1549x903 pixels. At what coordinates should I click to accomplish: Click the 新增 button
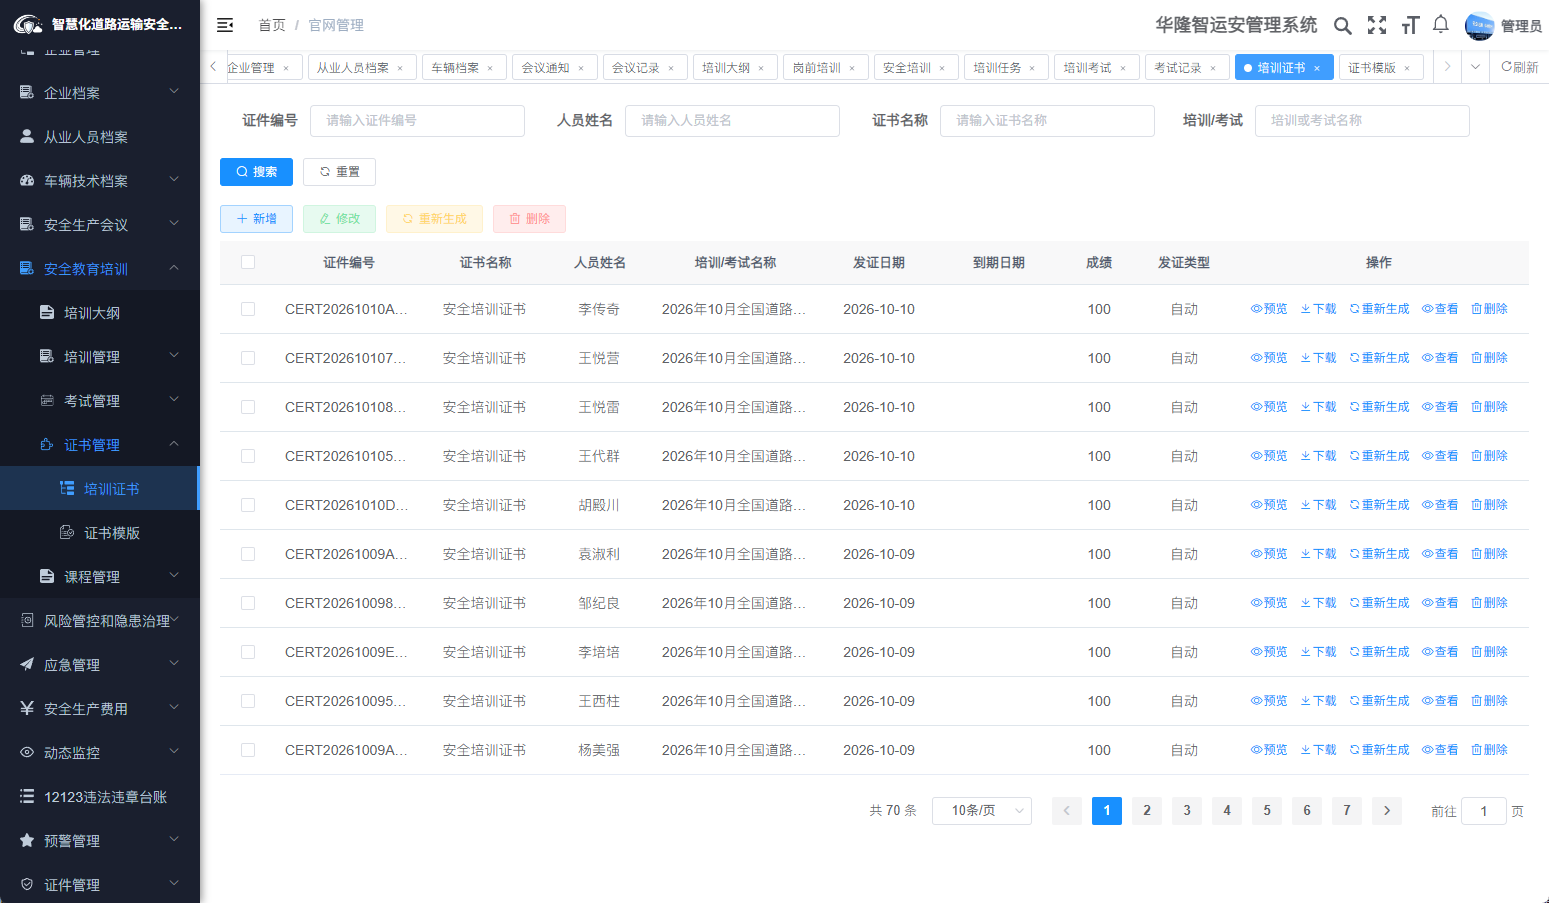[x=256, y=219]
